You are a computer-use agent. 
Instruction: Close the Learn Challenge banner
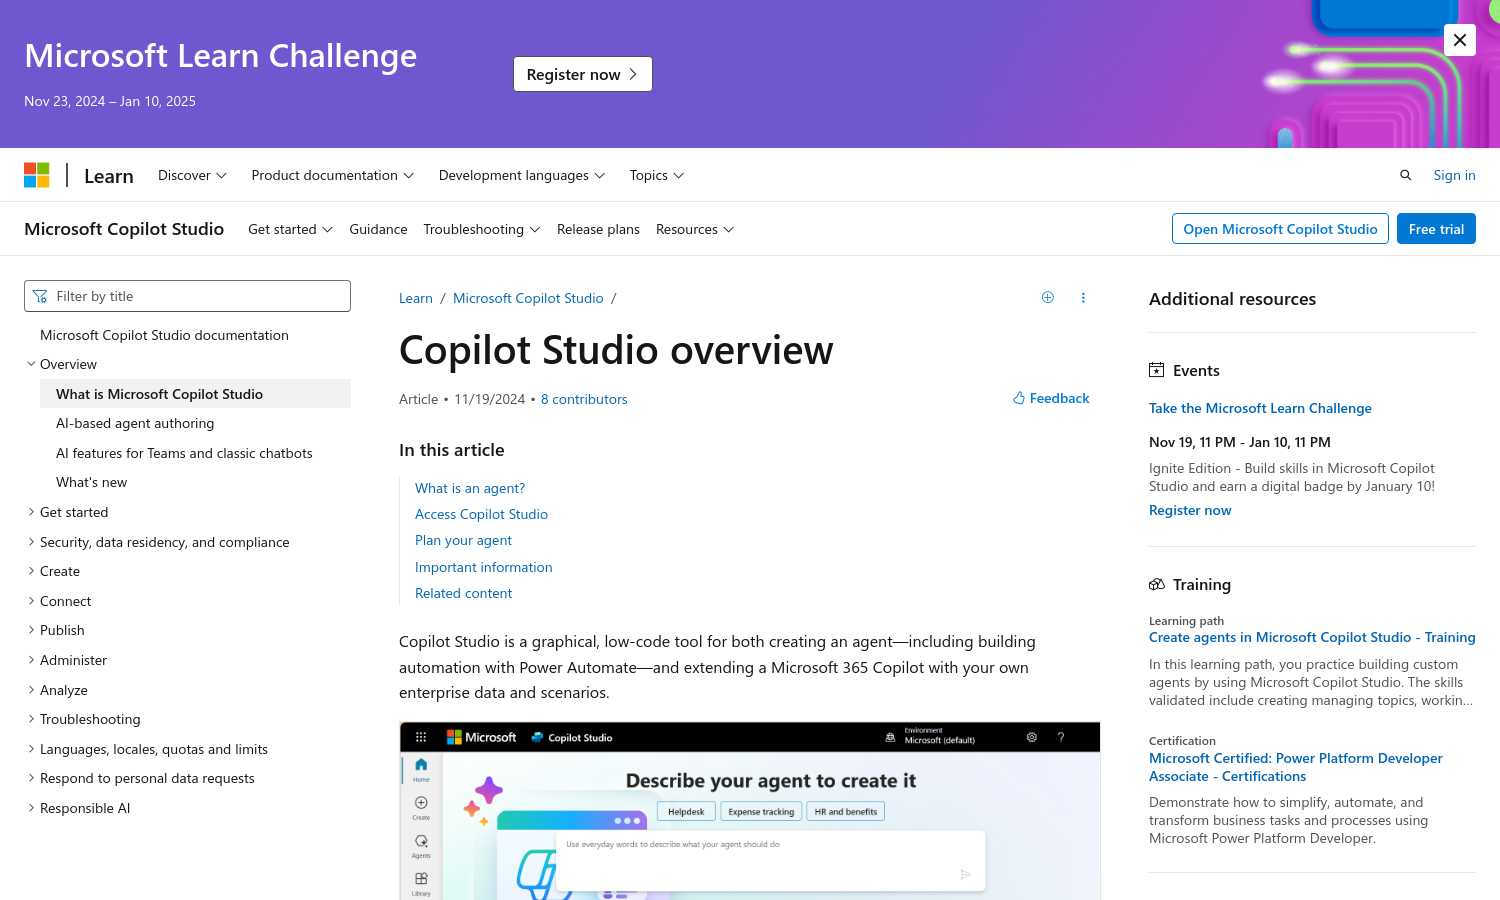click(1459, 40)
